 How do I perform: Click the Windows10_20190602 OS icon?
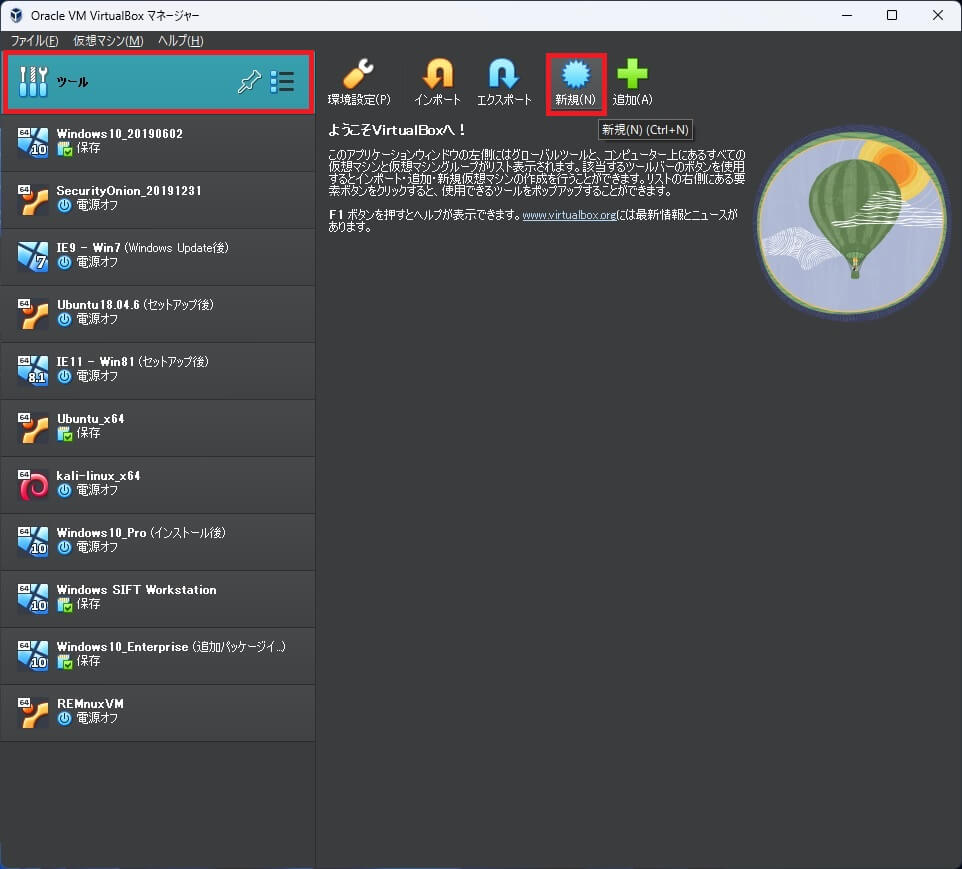(33, 142)
